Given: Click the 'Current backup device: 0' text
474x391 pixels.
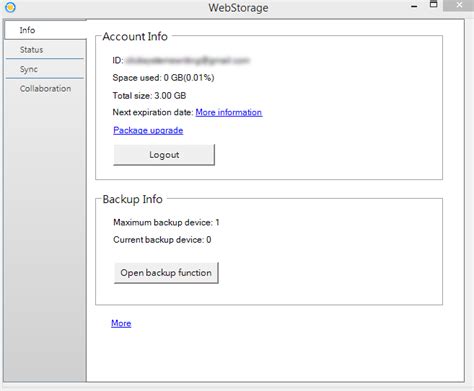Looking at the screenshot, I should (162, 240).
